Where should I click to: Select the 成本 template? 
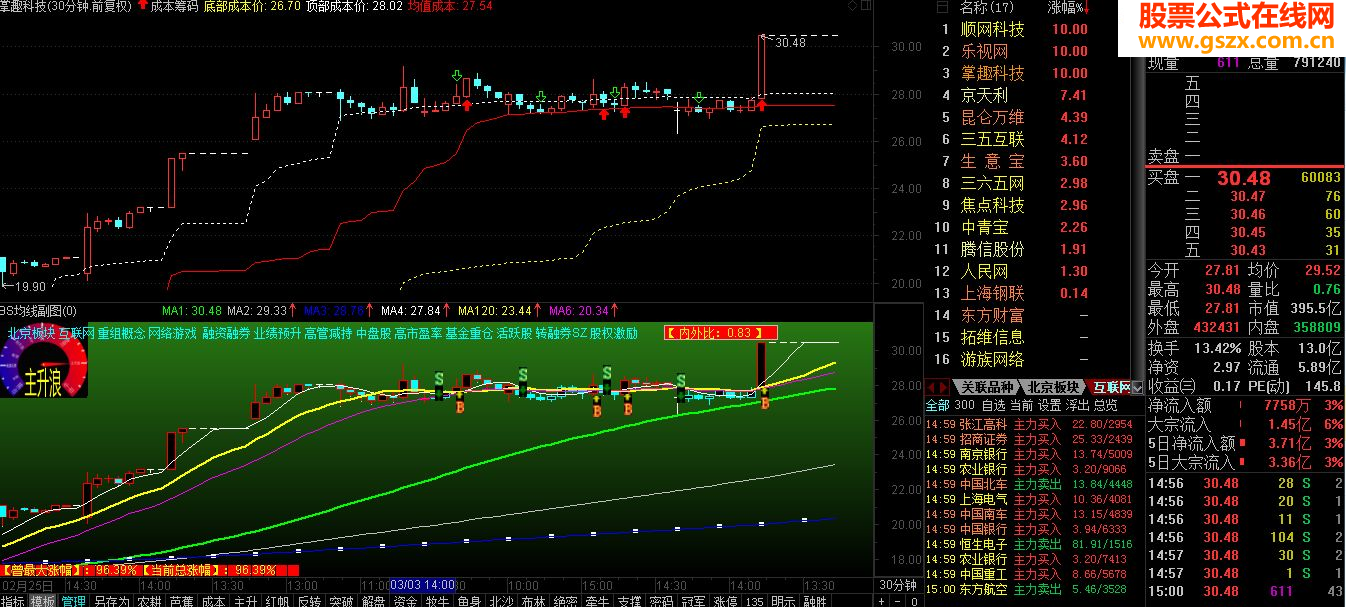pyautogui.click(x=214, y=601)
